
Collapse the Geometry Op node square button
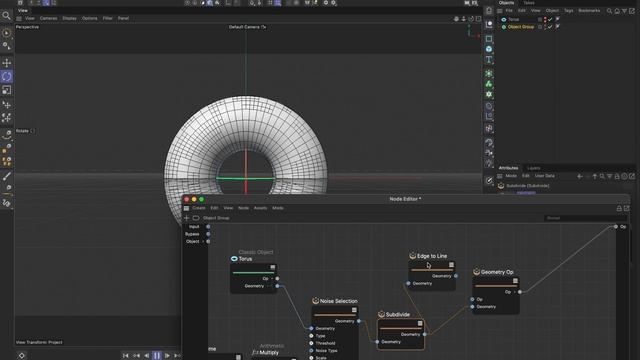(x=516, y=281)
